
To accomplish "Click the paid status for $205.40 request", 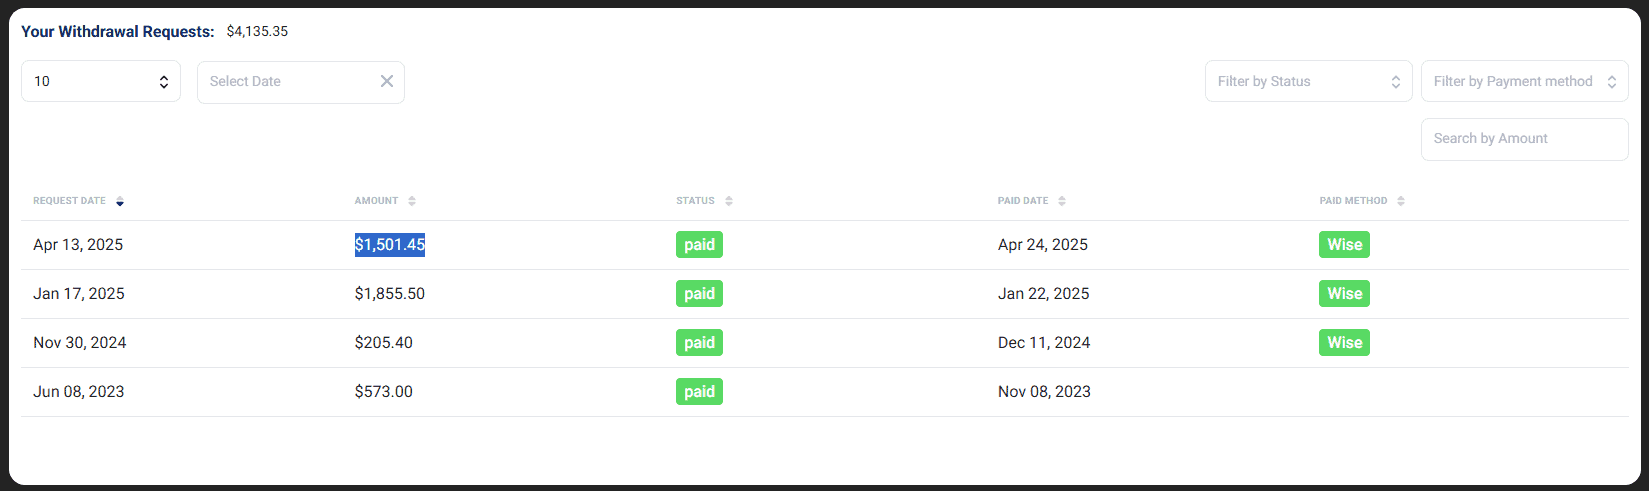I will (x=699, y=343).
